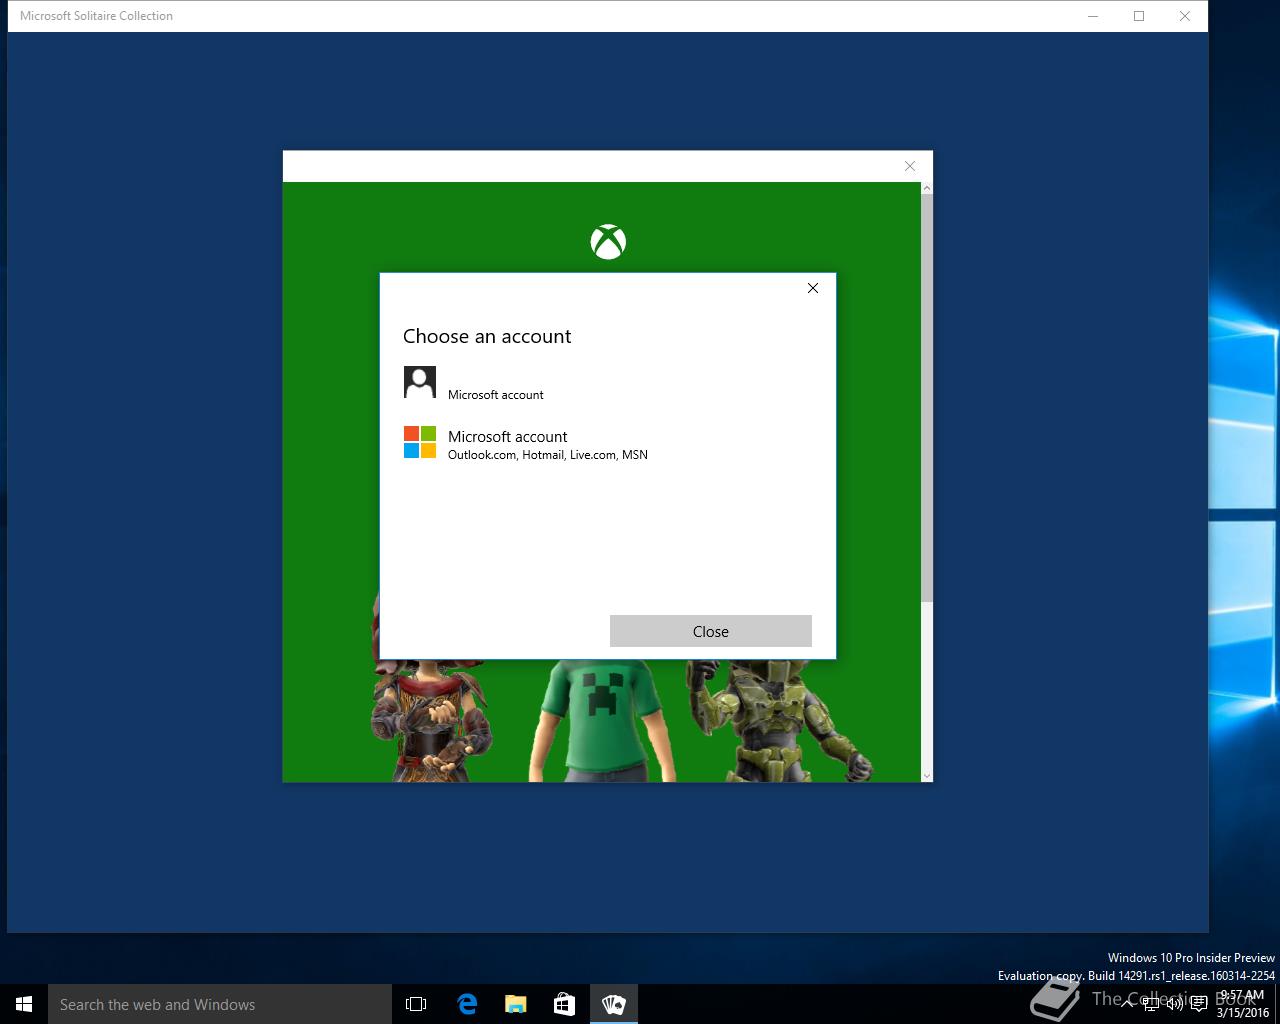Minimize the Microsoft Solitaire Collection window
Viewport: 1280px width, 1024px height.
point(1093,16)
